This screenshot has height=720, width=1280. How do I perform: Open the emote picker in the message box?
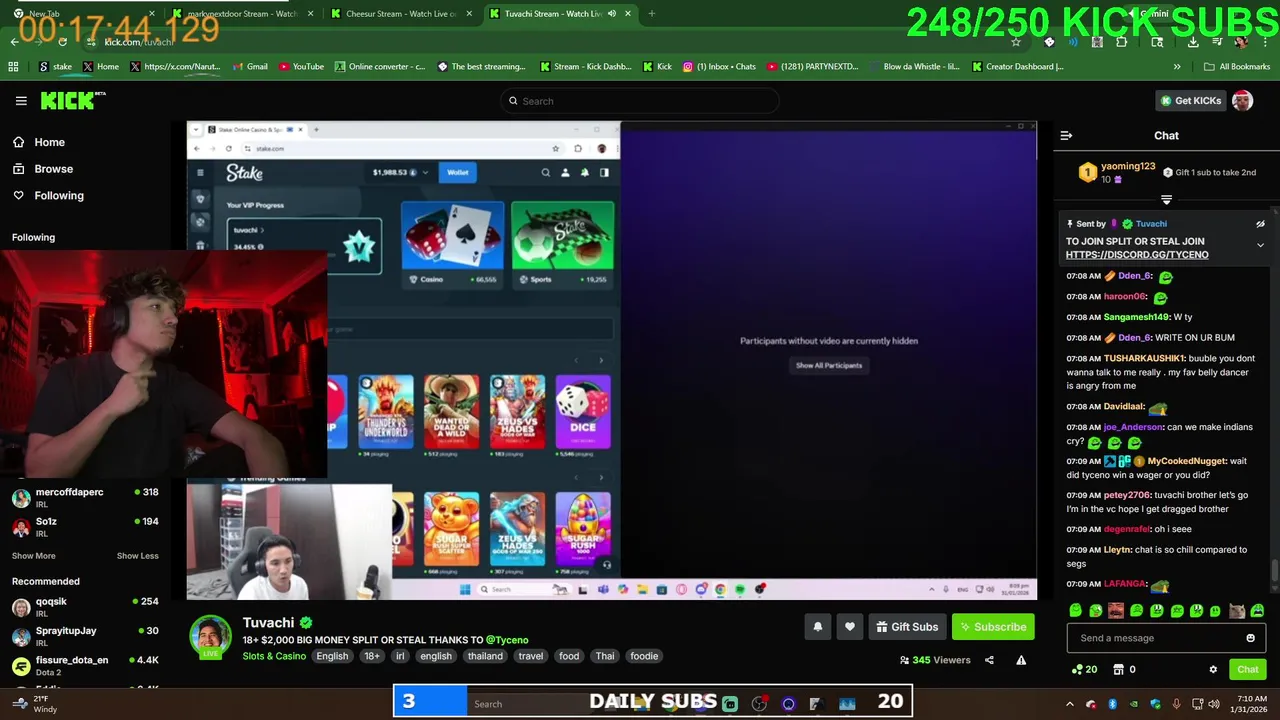pyautogui.click(x=1250, y=638)
